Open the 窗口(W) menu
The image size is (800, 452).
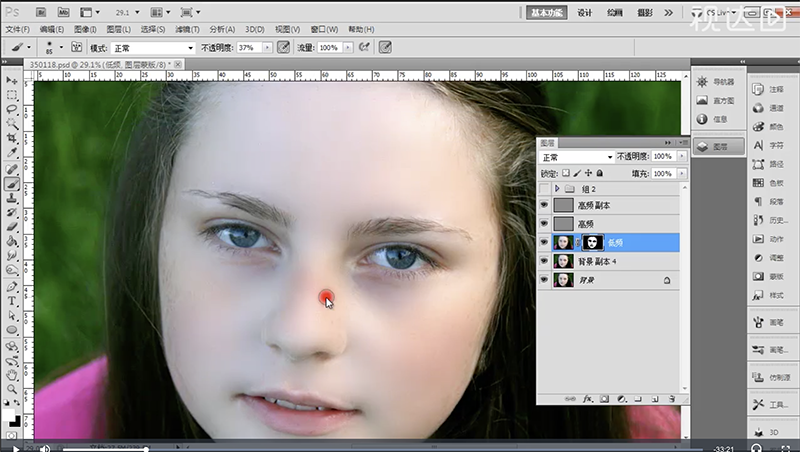point(324,30)
